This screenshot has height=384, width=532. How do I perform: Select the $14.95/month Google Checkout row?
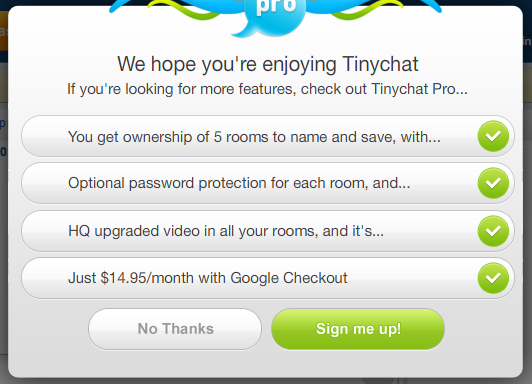[268, 278]
